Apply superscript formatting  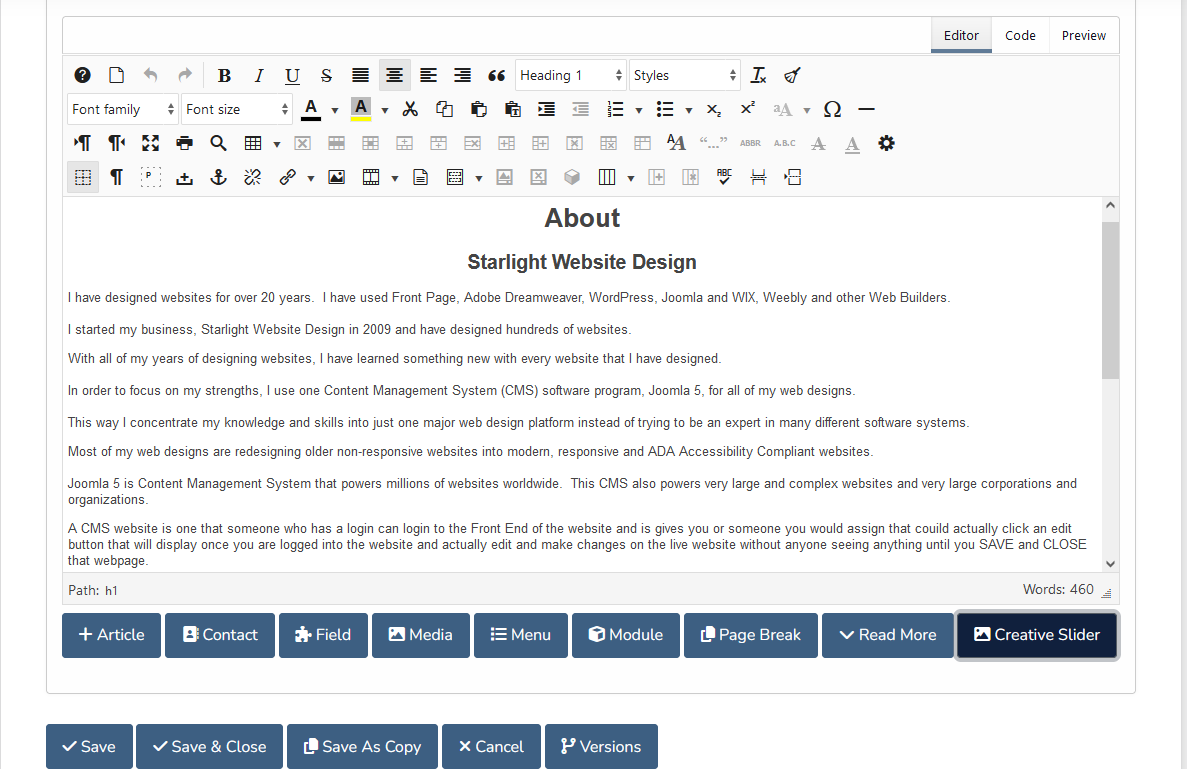(x=748, y=109)
